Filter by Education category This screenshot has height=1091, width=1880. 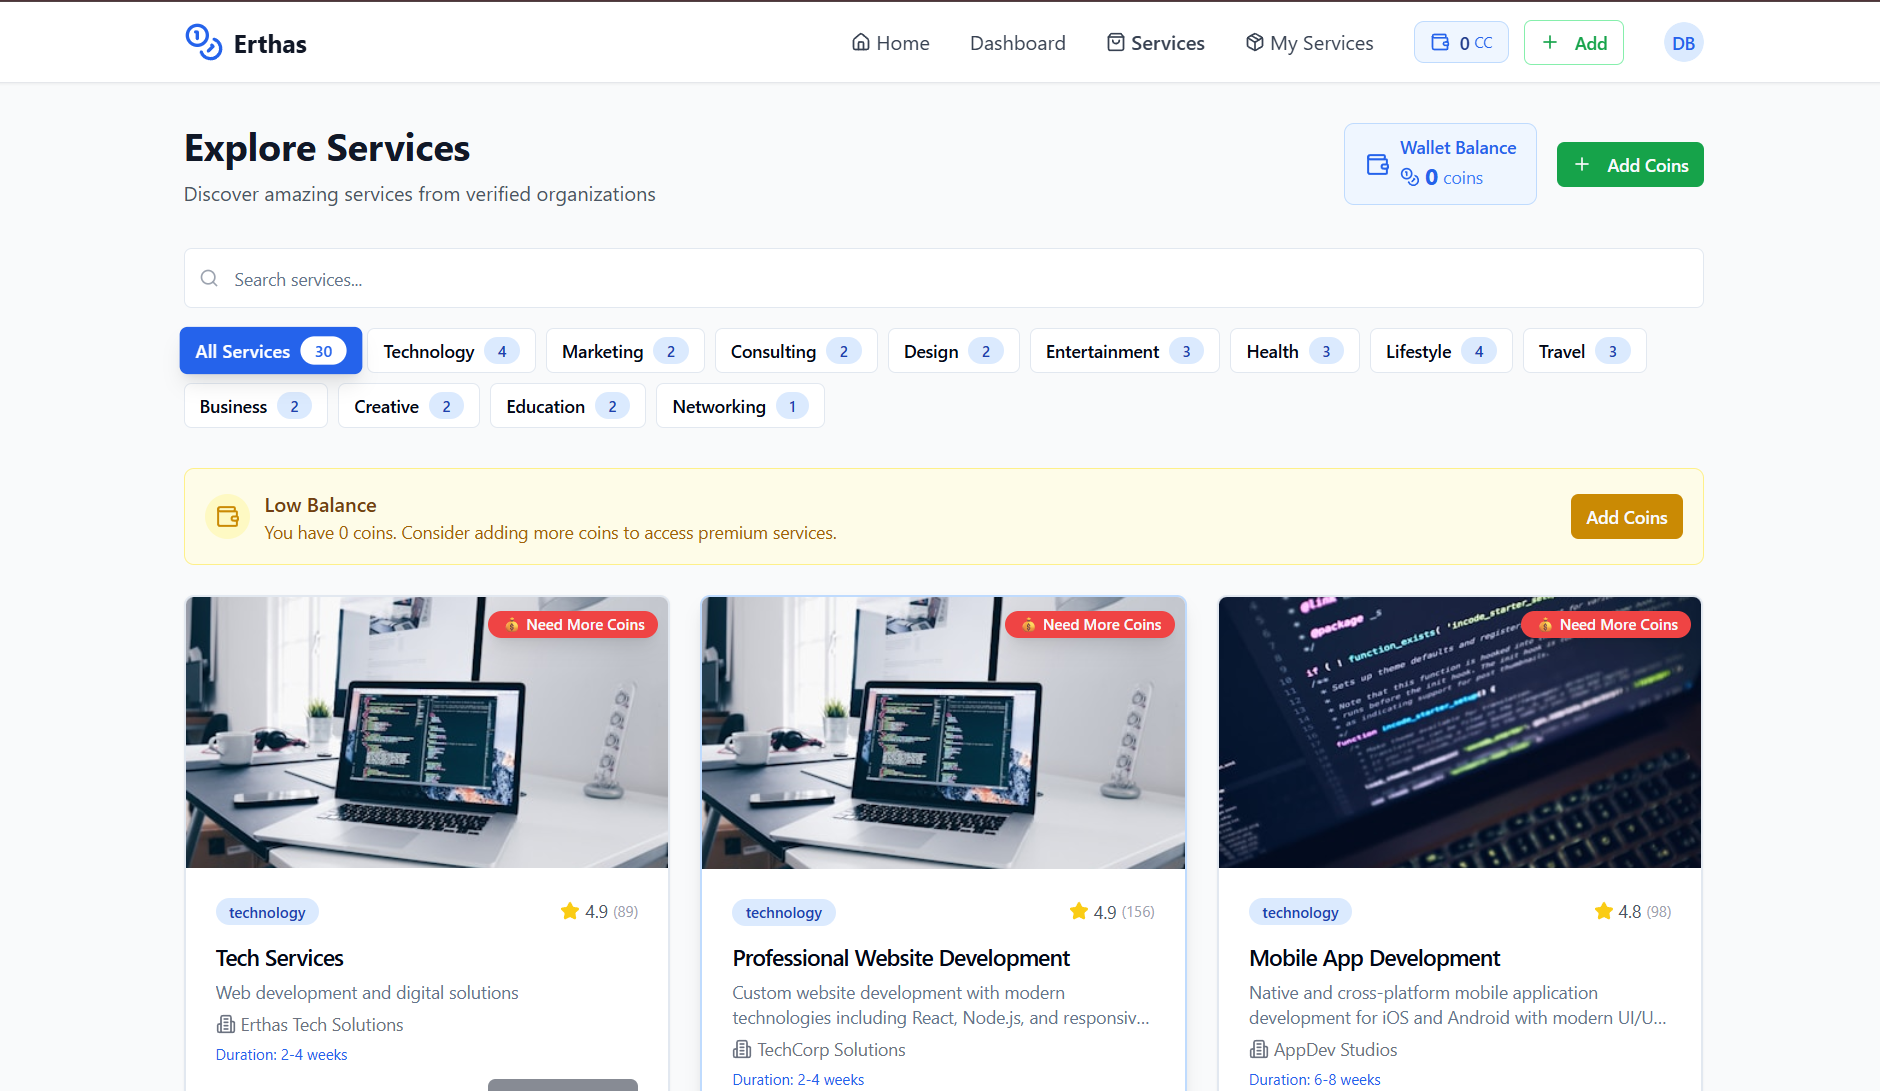[567, 406]
